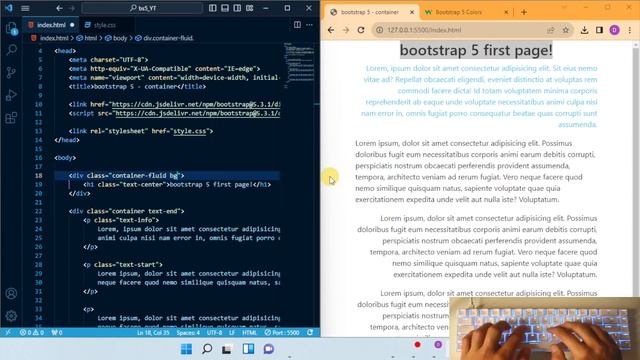Open Windows Widgets from taskbar
Viewport: 640px width, 360px height.
click(248, 349)
